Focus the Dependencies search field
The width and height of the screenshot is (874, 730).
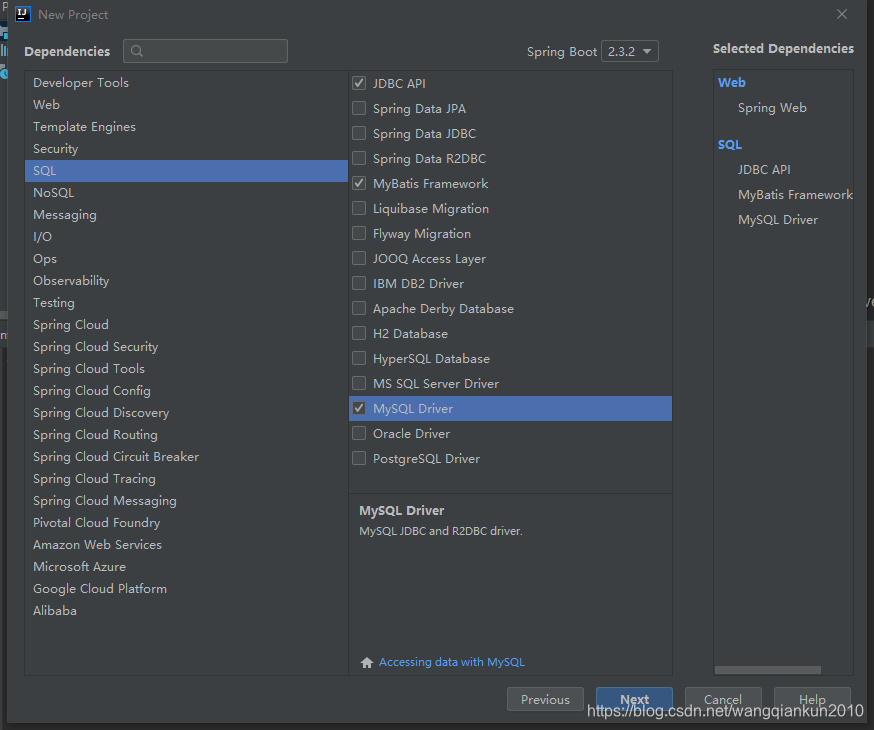(206, 51)
